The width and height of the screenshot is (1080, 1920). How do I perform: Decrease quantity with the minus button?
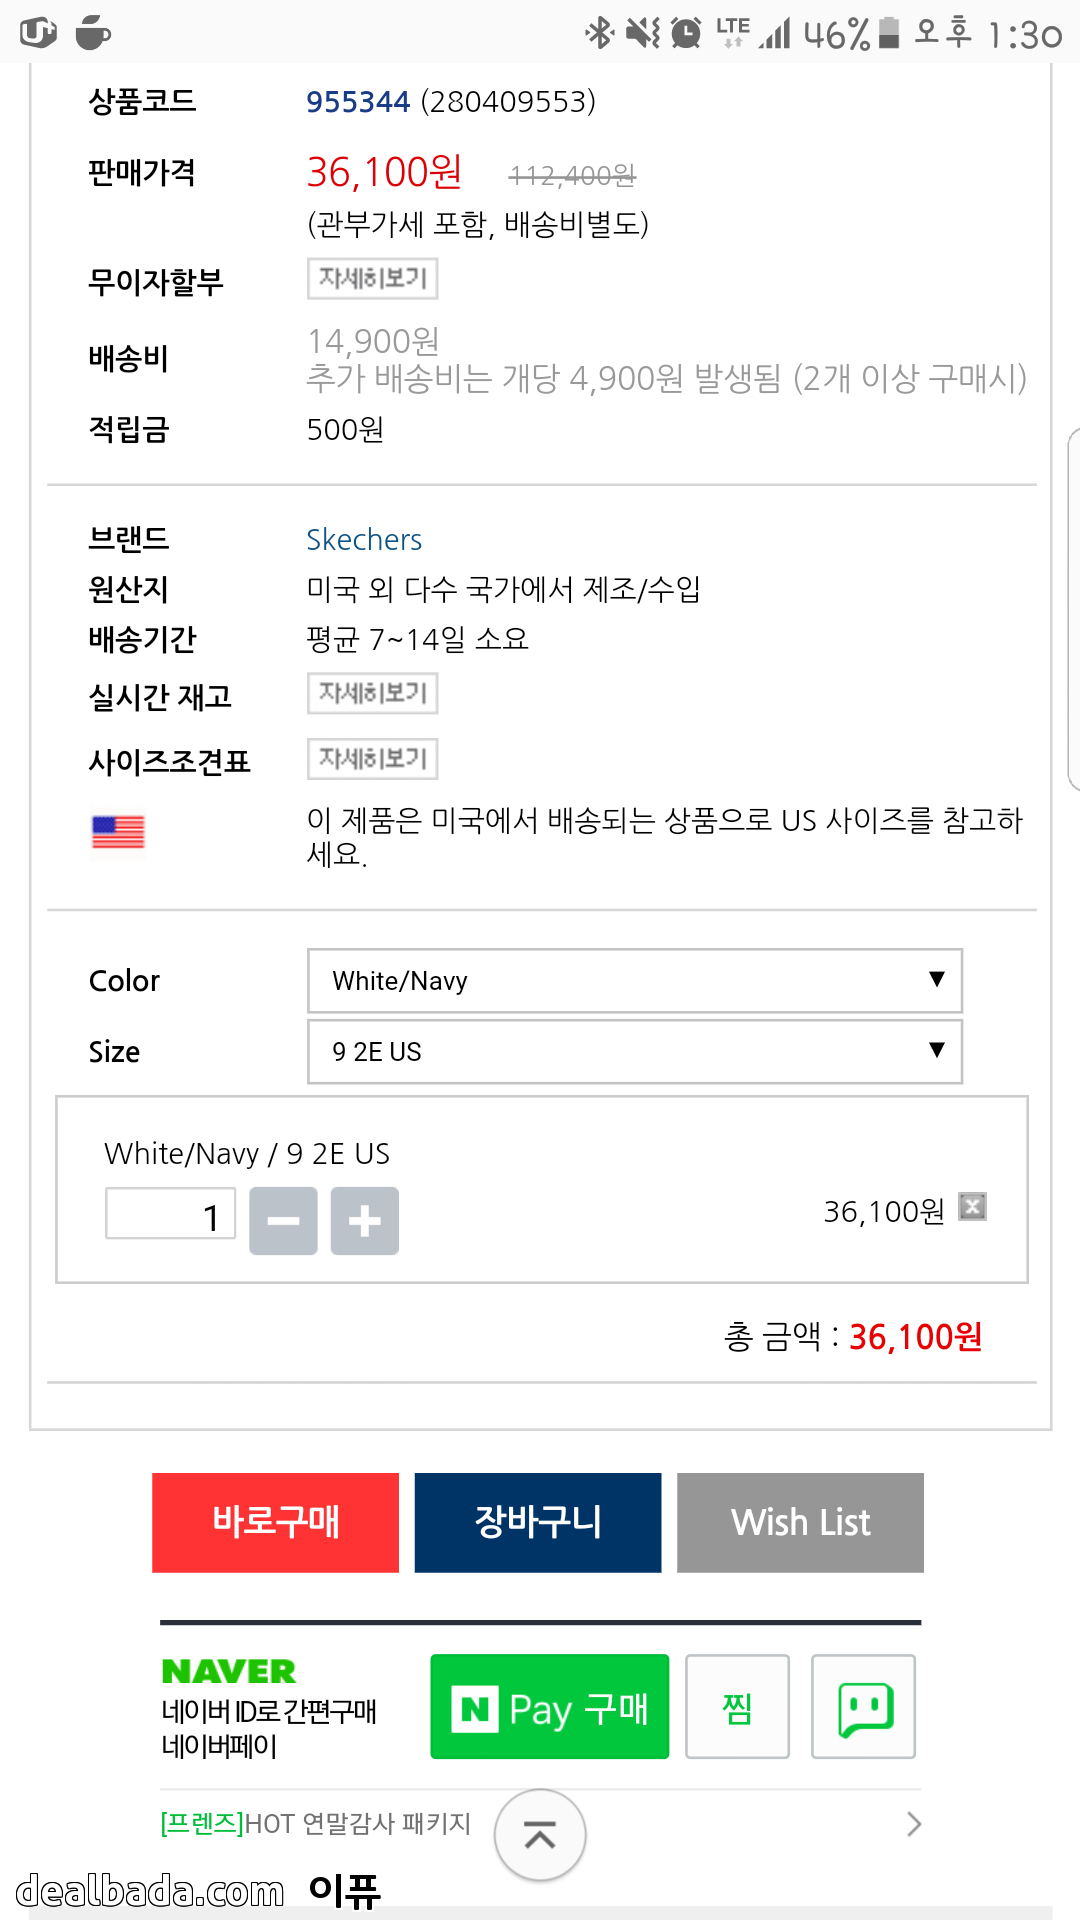(283, 1221)
